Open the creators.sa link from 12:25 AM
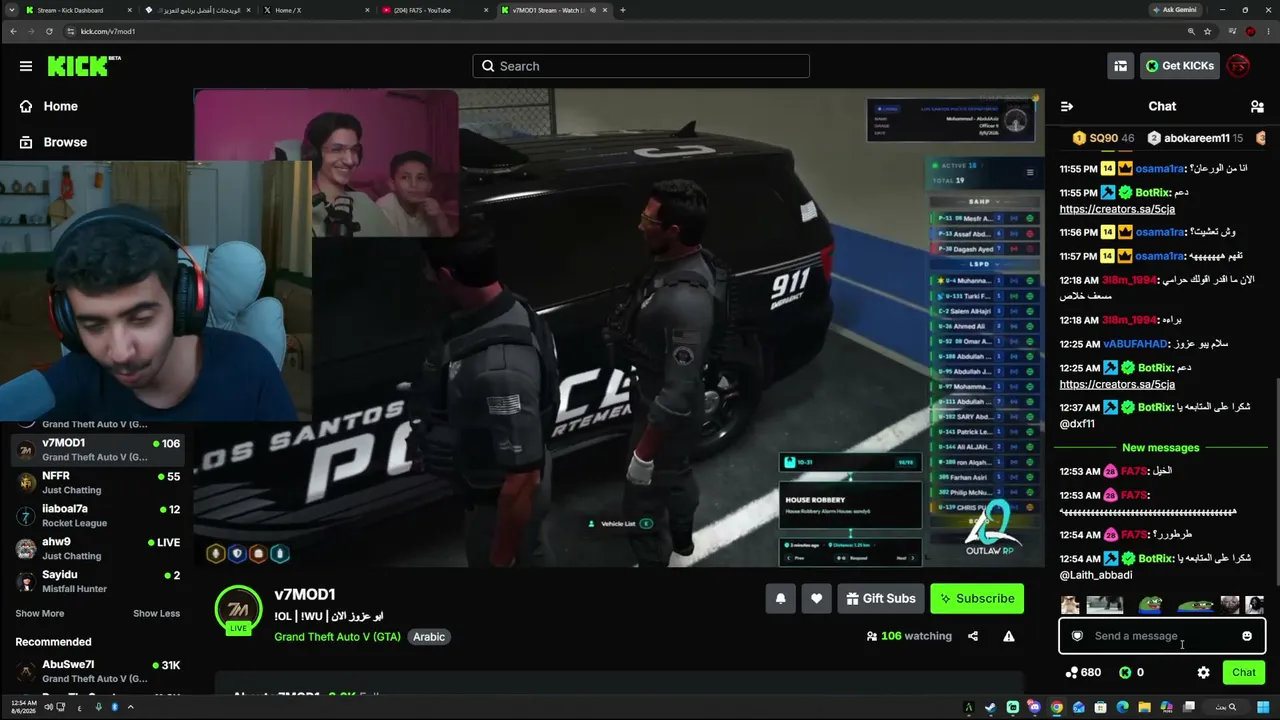Image resolution: width=1280 pixels, height=720 pixels. tap(1117, 384)
